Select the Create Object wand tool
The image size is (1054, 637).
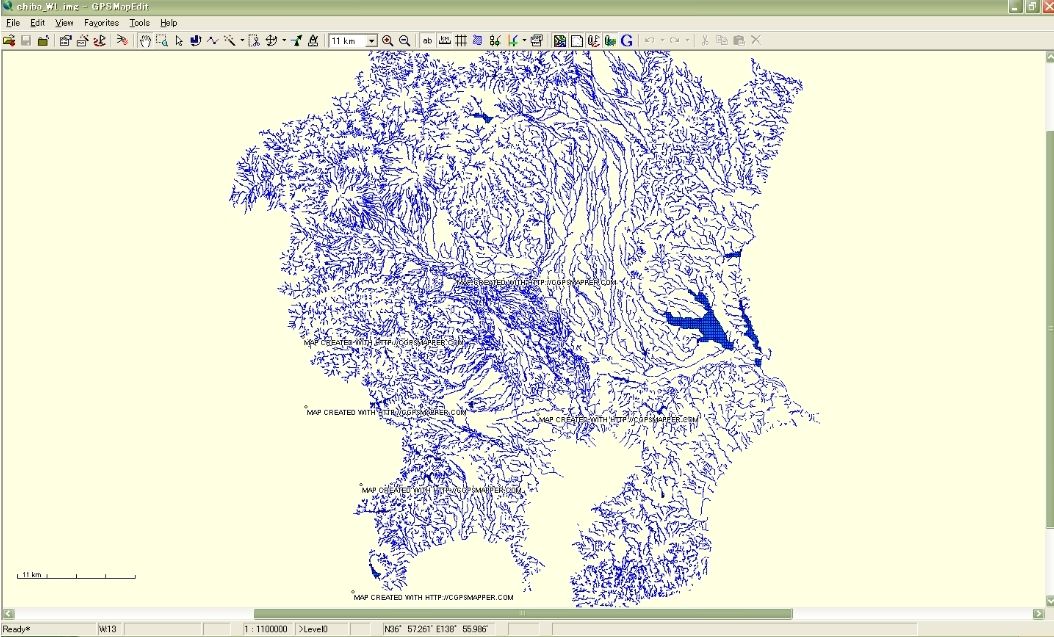230,40
